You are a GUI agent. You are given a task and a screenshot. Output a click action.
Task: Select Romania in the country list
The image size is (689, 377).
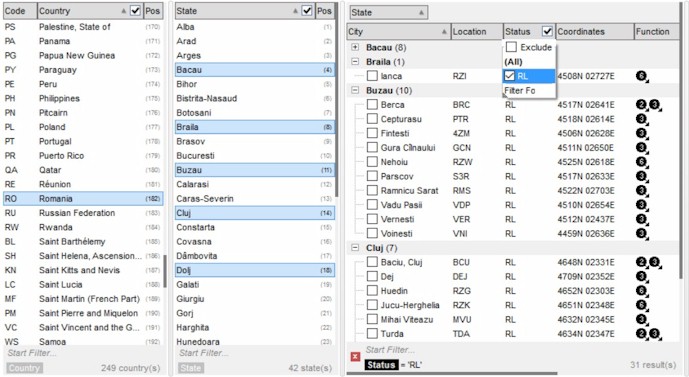pyautogui.click(x=83, y=199)
